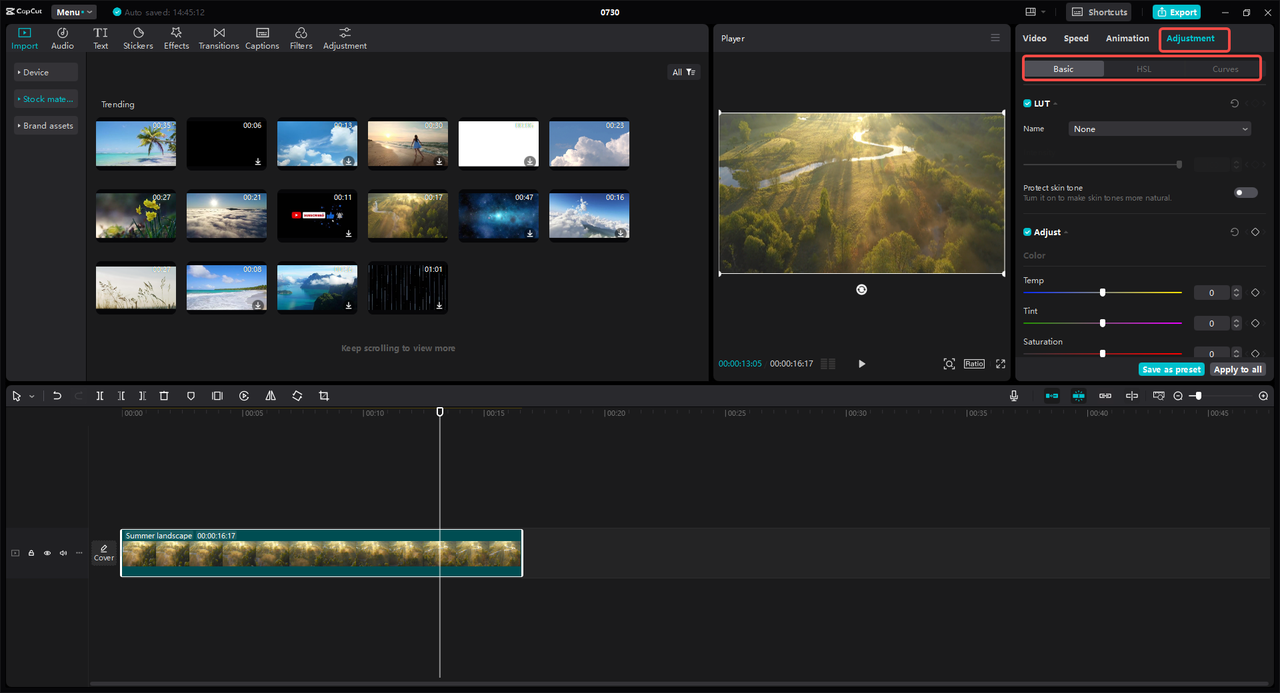
Task: Expand the Menu dropdown in title bar
Action: pos(74,12)
